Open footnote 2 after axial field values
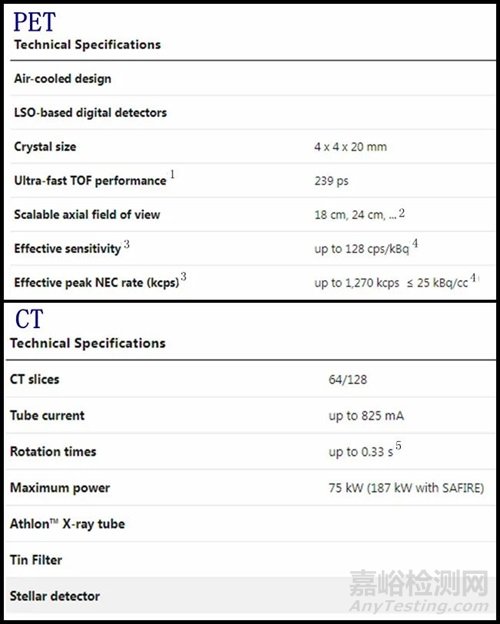This screenshot has height=624, width=500. 402,213
